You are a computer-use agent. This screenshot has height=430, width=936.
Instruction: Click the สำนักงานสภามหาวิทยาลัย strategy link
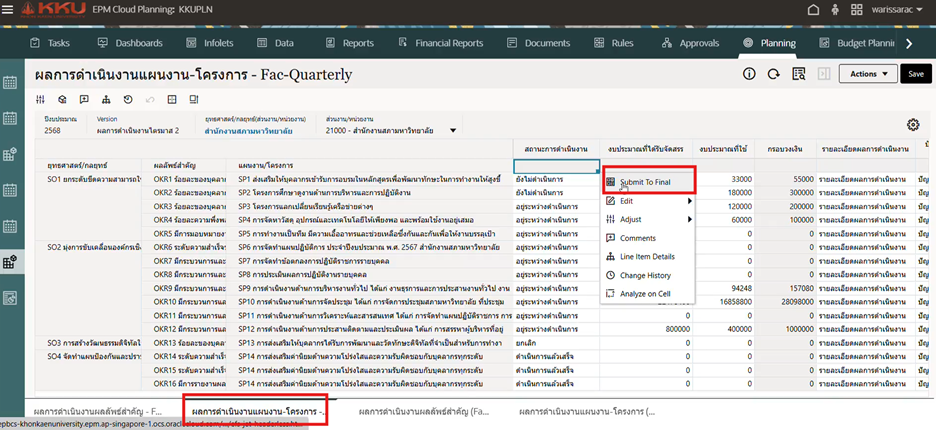click(249, 131)
